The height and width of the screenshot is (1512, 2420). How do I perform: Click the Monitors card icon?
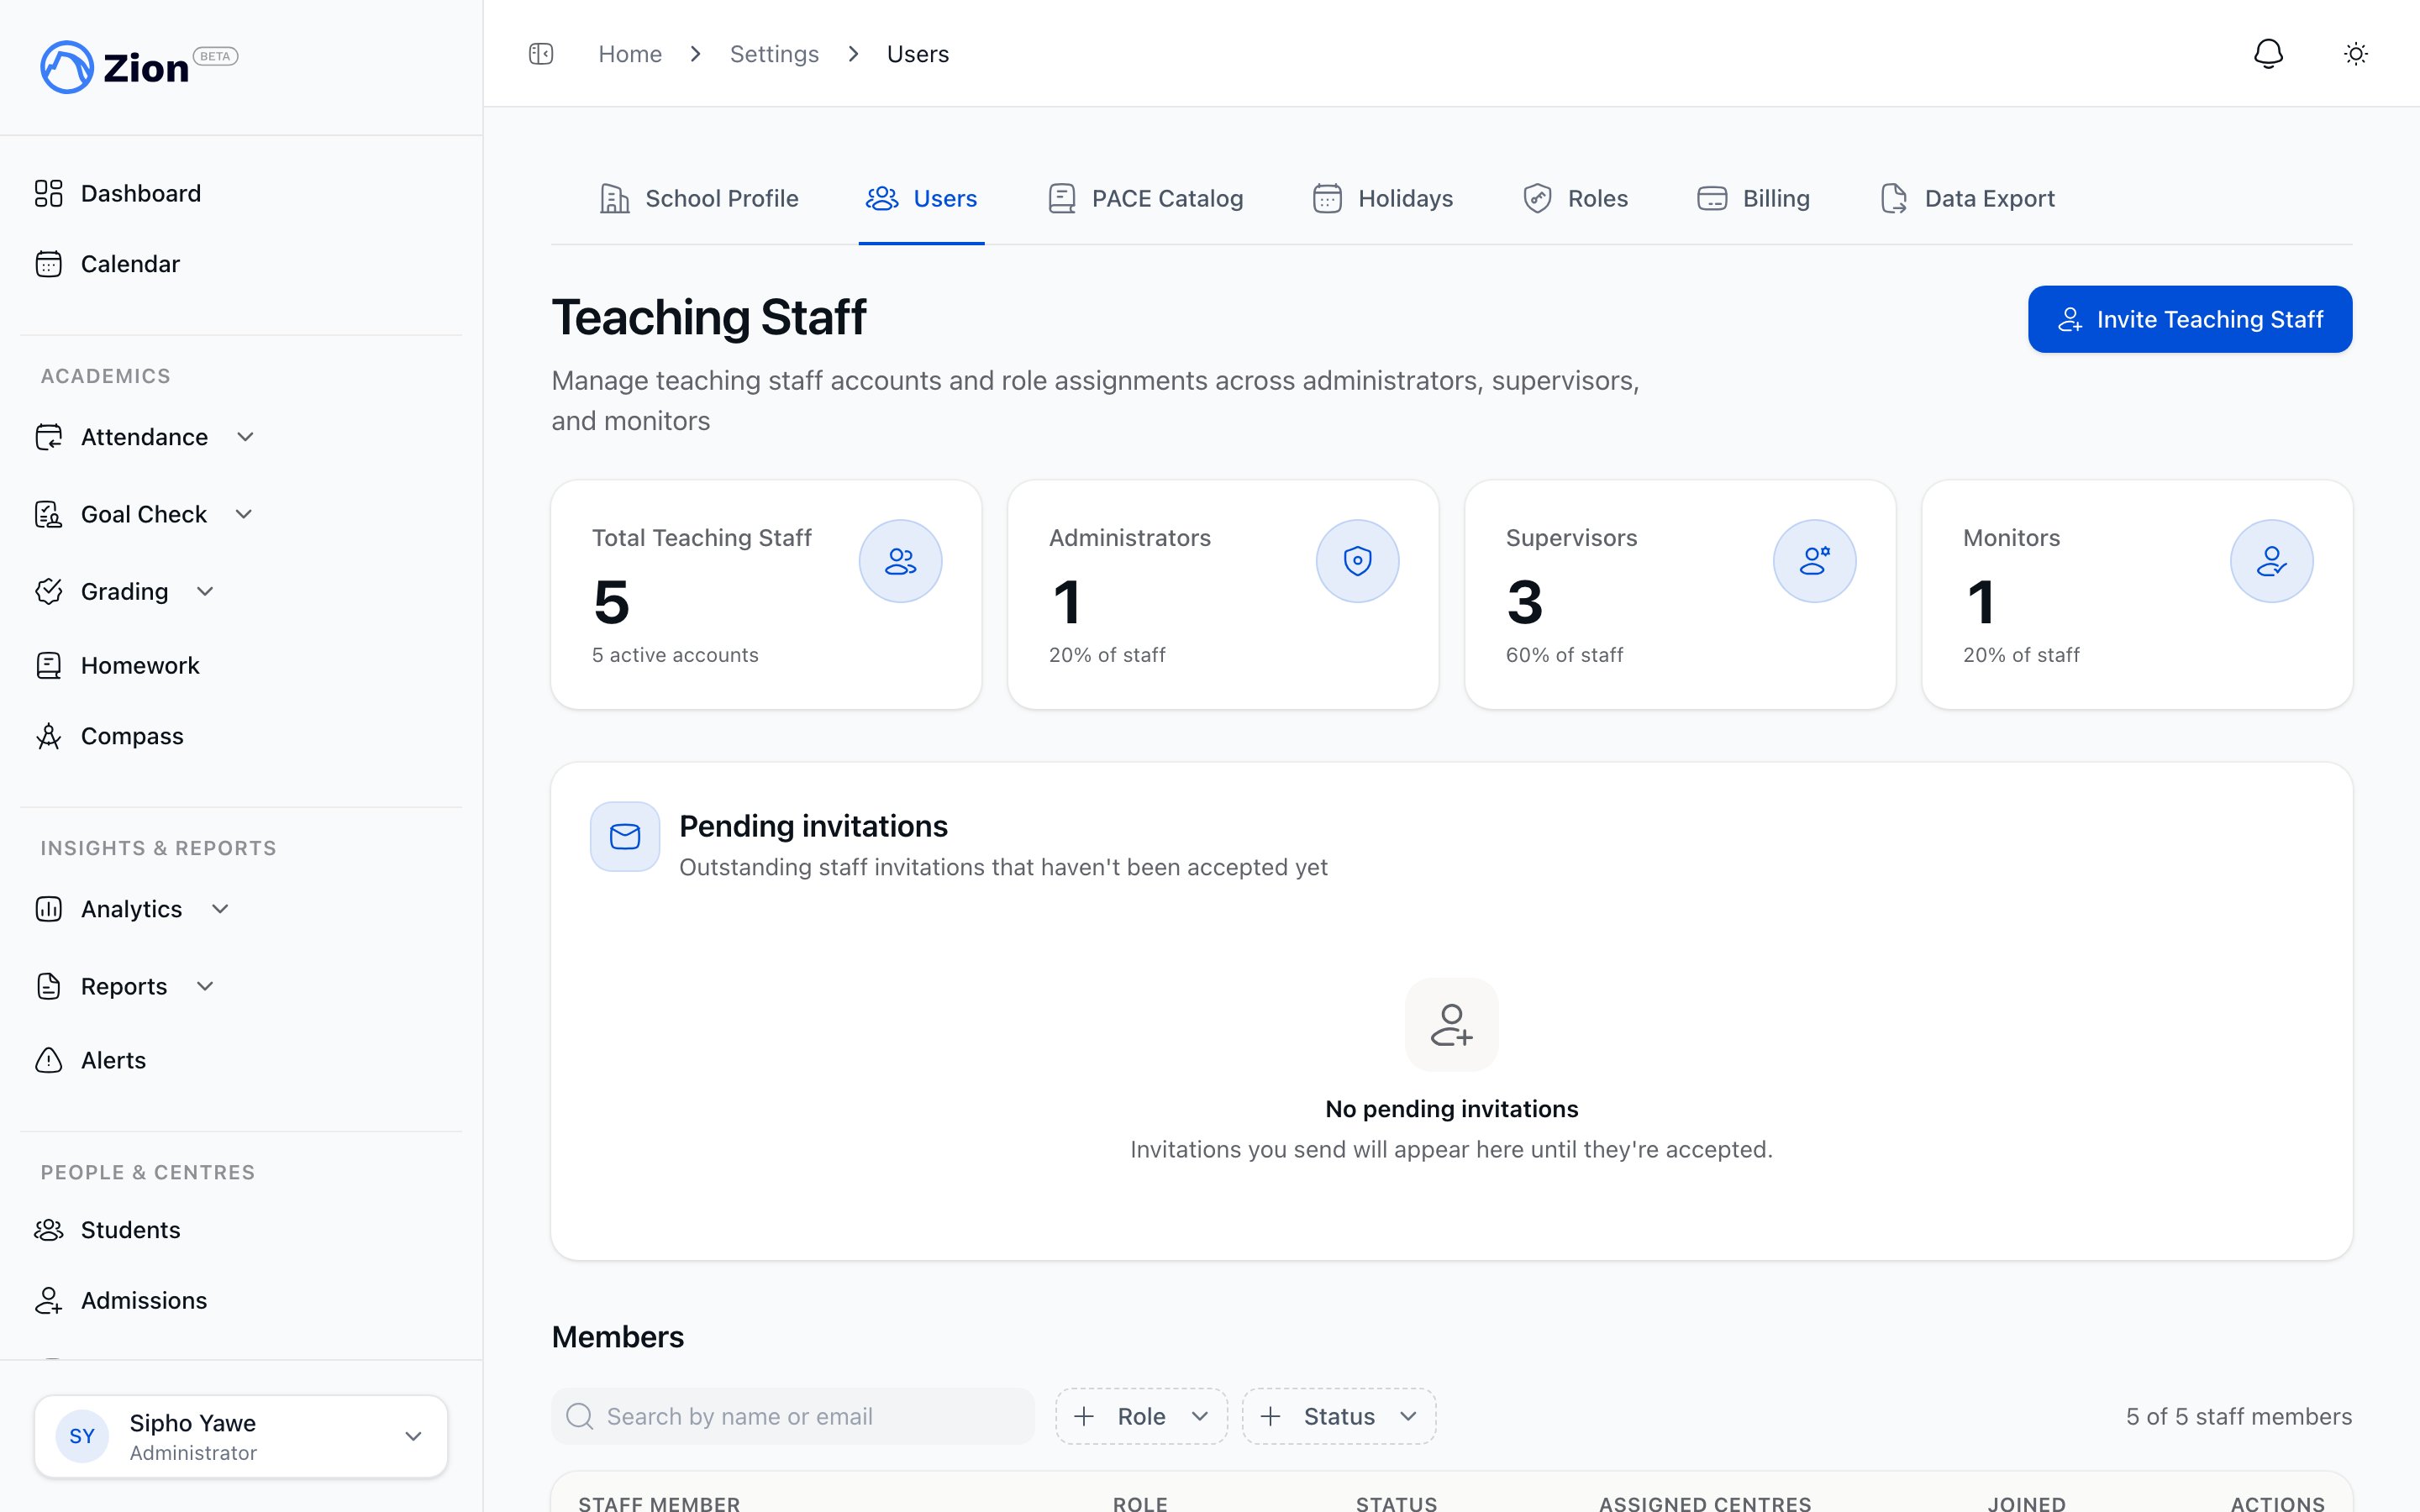pos(2271,561)
